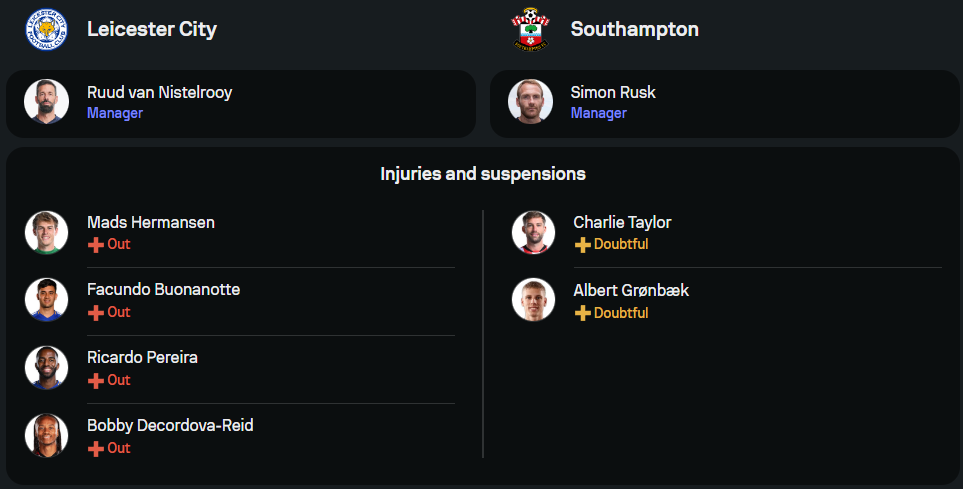The width and height of the screenshot is (963, 489).
Task: Open the Leicester City team name link
Action: [x=151, y=29]
